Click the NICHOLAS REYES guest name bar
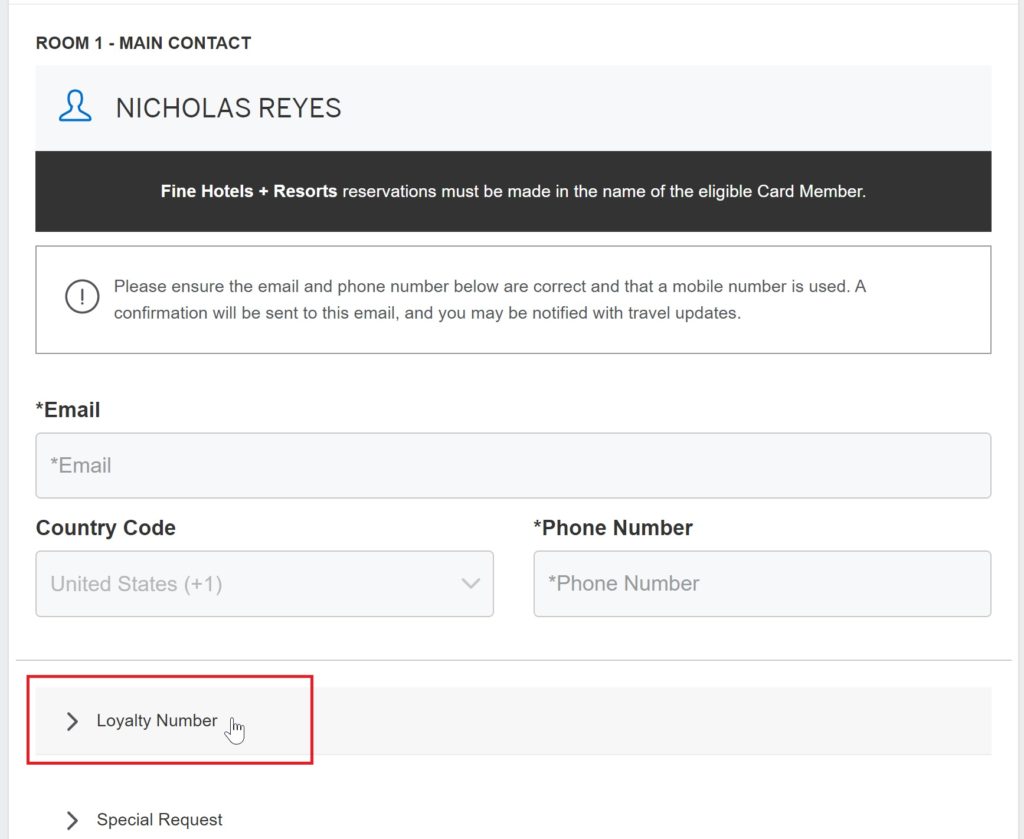 (x=228, y=107)
